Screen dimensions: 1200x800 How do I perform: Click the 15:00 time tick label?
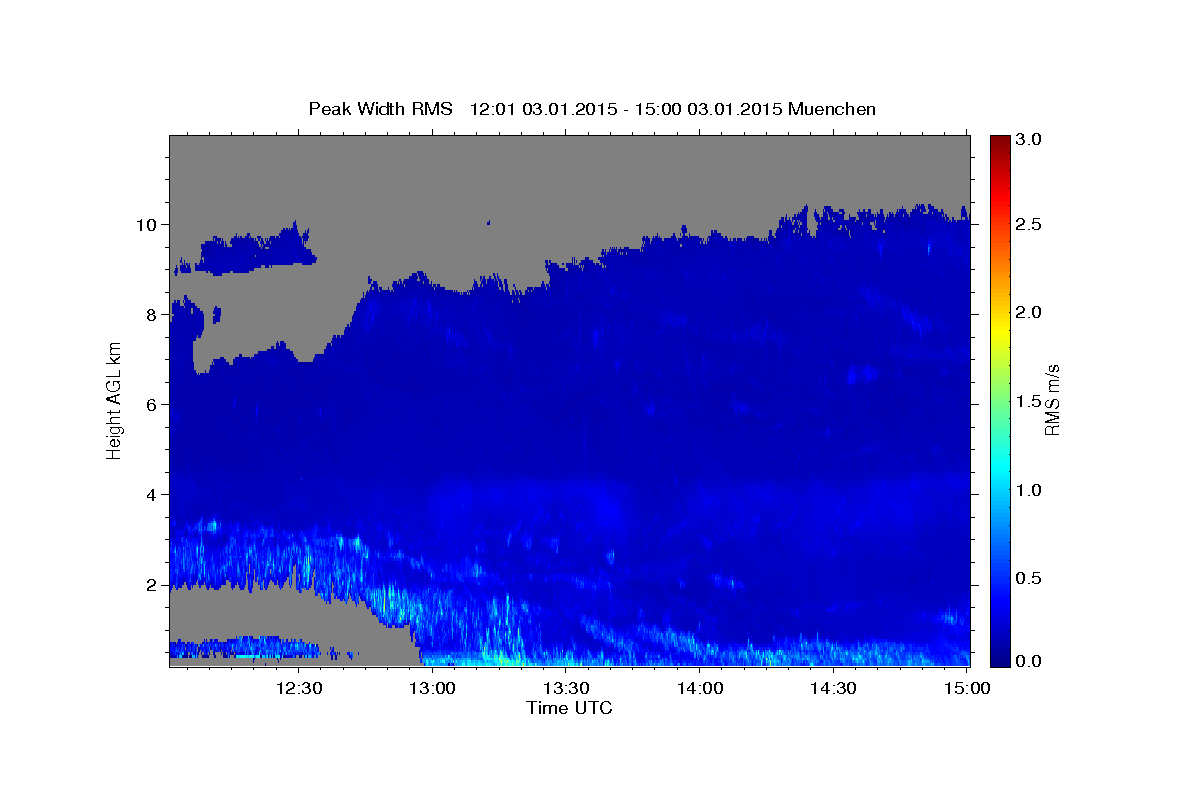(x=967, y=688)
